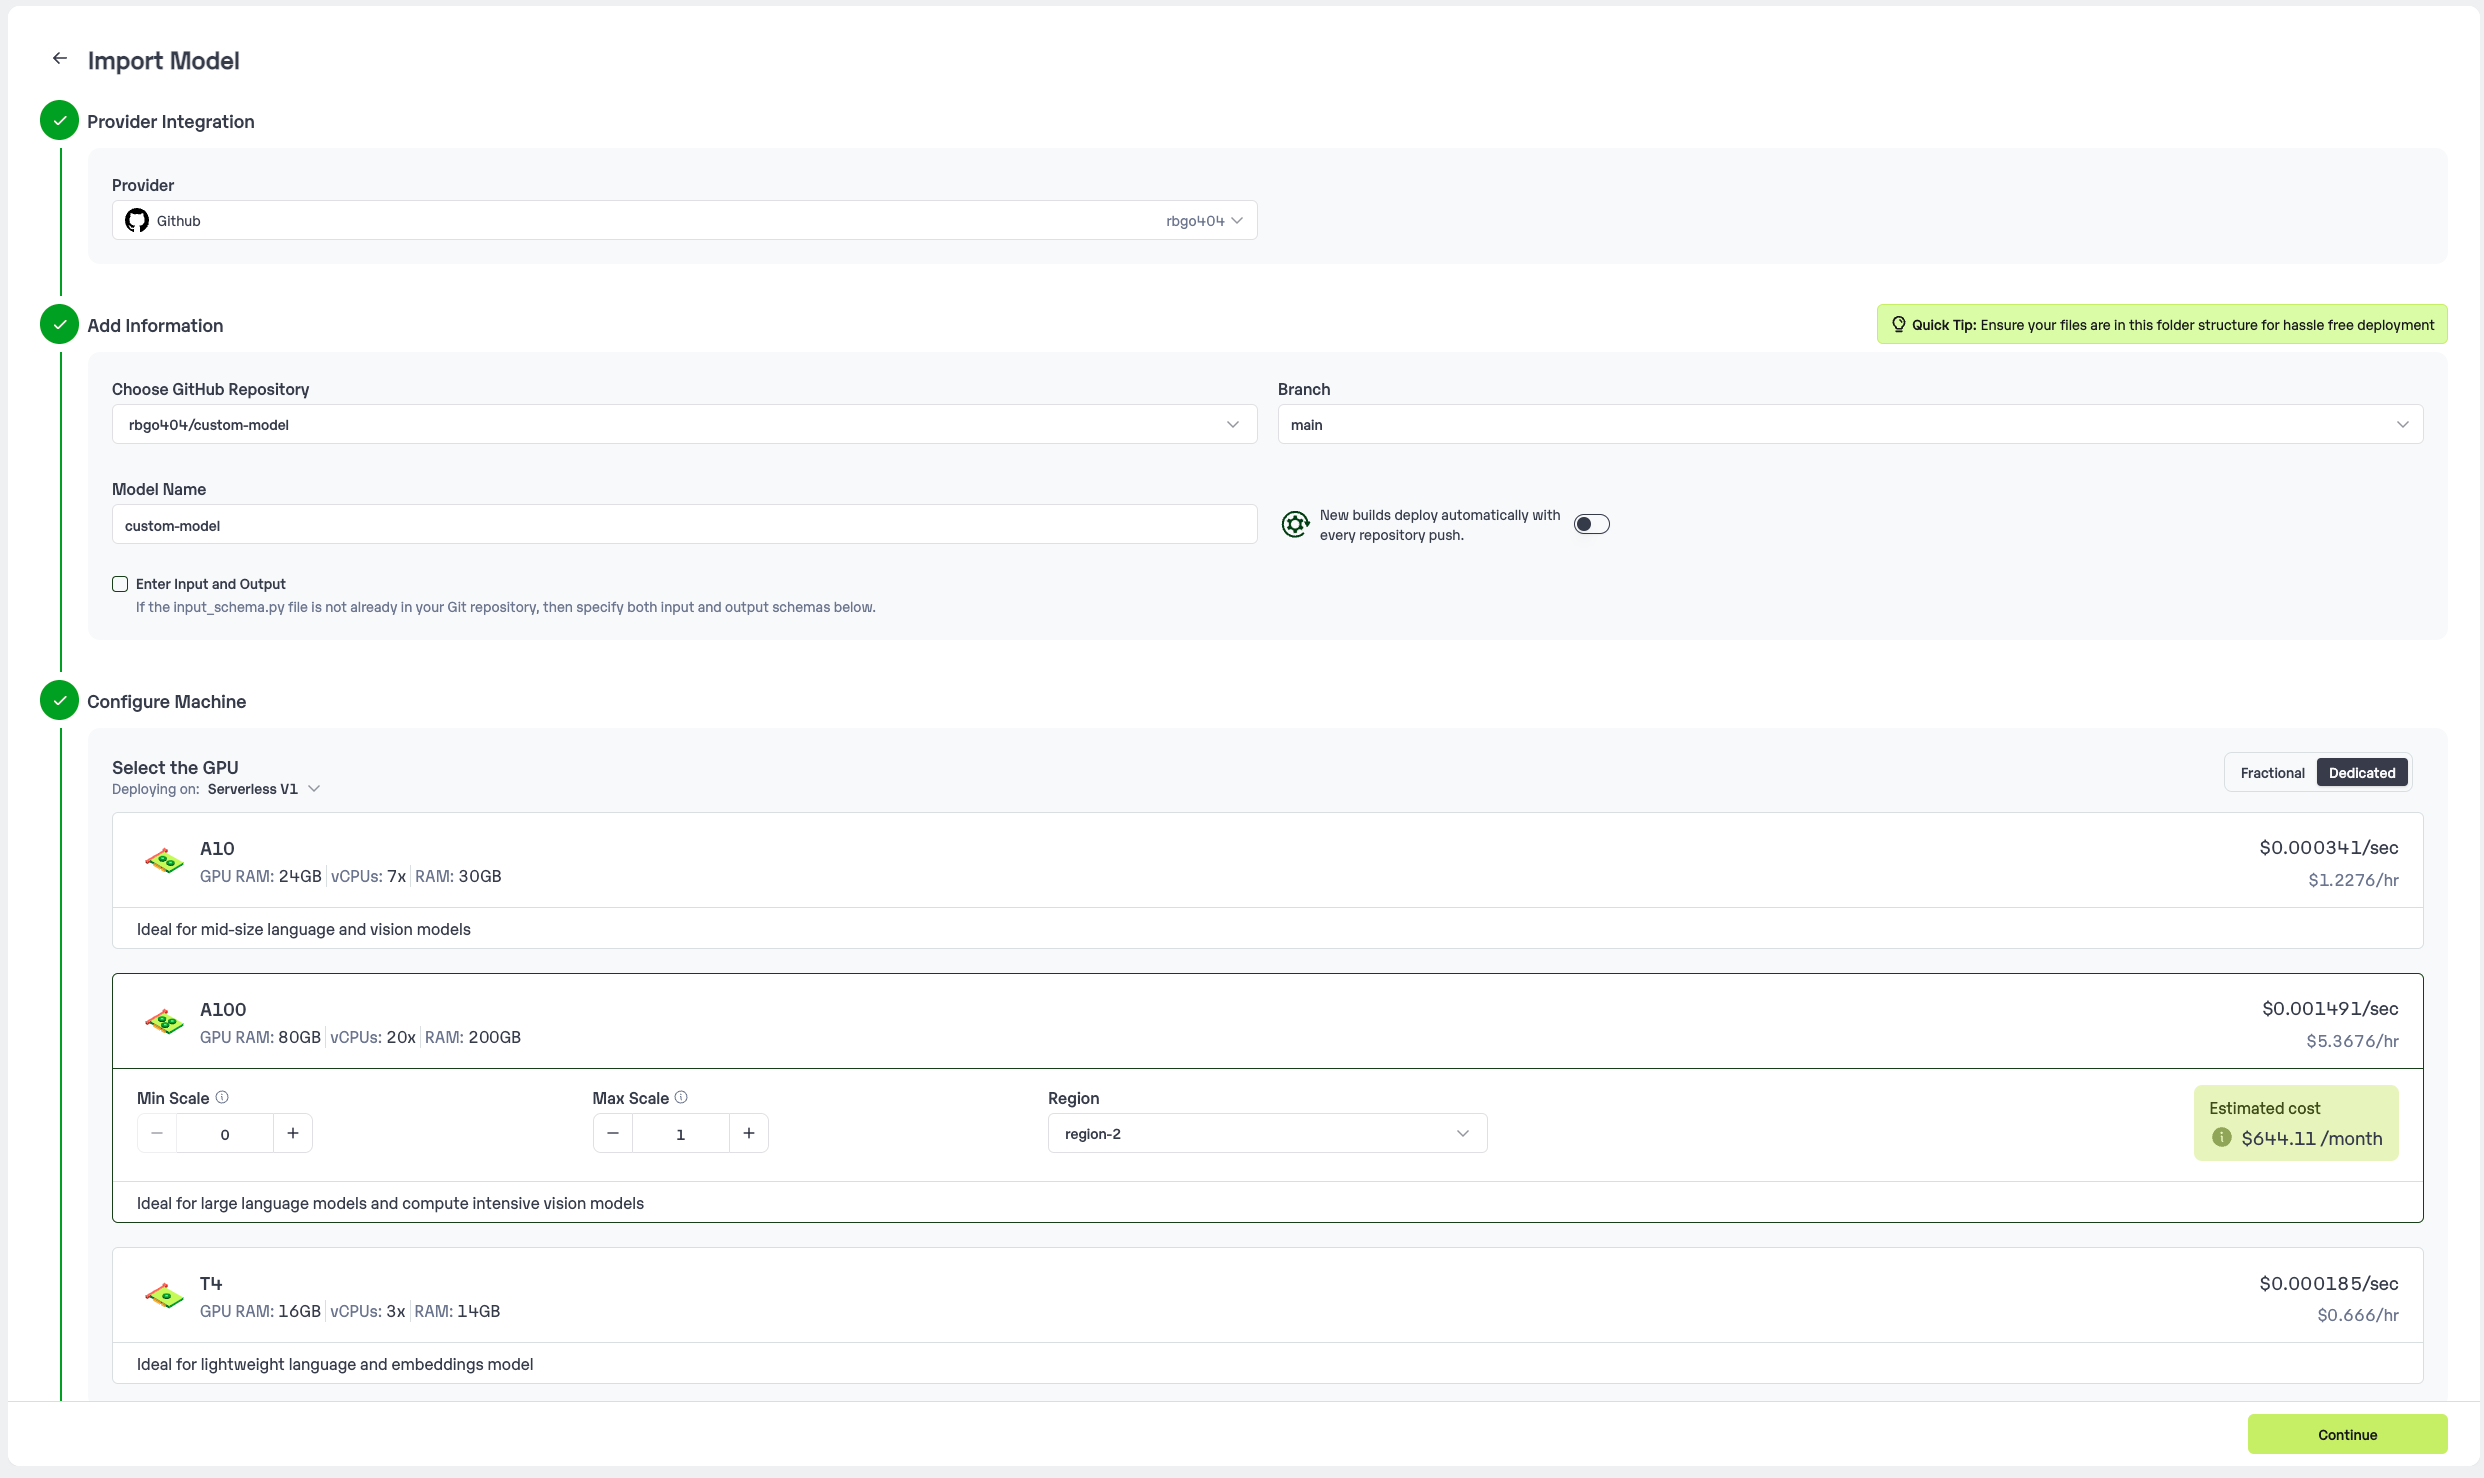Click the Min Scale info icon
This screenshot has height=1478, width=2484.
click(x=222, y=1097)
